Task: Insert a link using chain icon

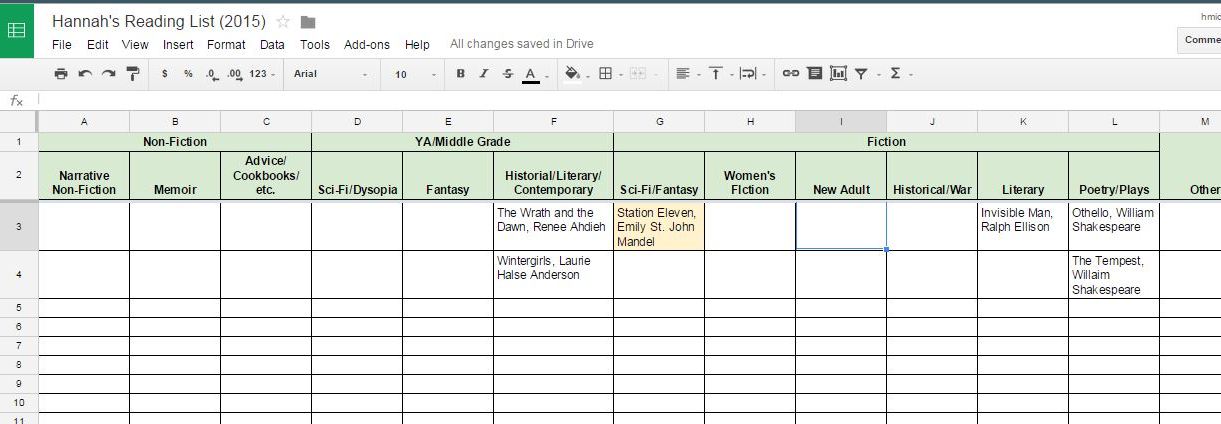Action: (790, 74)
